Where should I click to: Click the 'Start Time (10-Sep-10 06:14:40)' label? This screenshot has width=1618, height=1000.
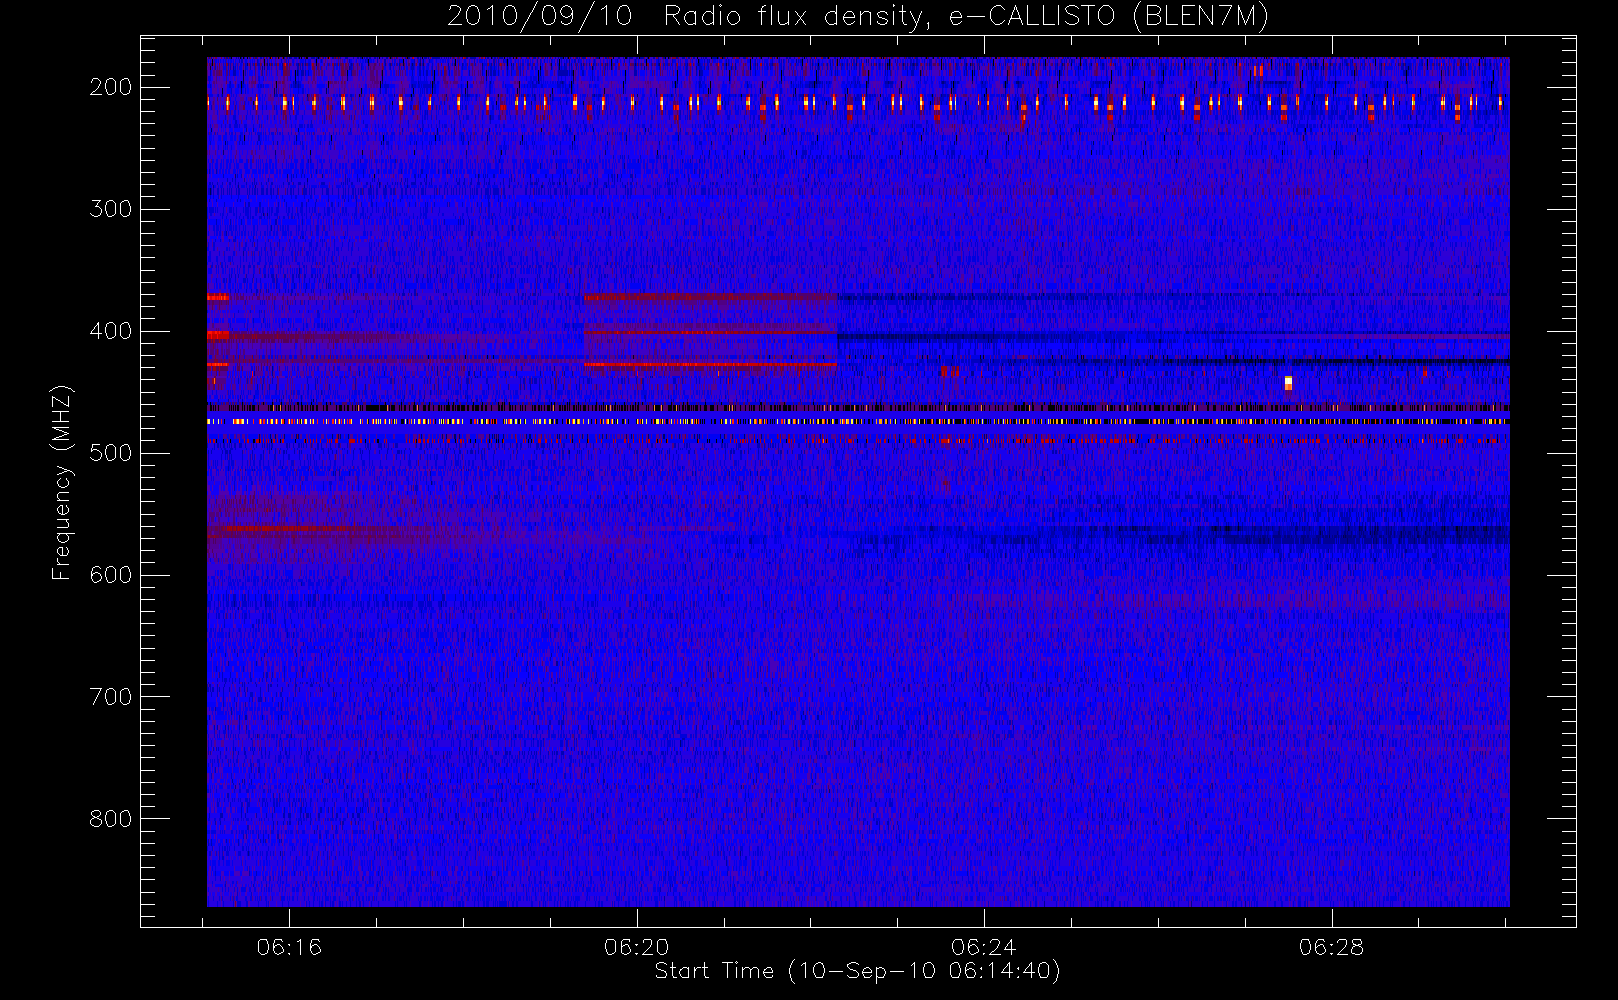tap(857, 971)
